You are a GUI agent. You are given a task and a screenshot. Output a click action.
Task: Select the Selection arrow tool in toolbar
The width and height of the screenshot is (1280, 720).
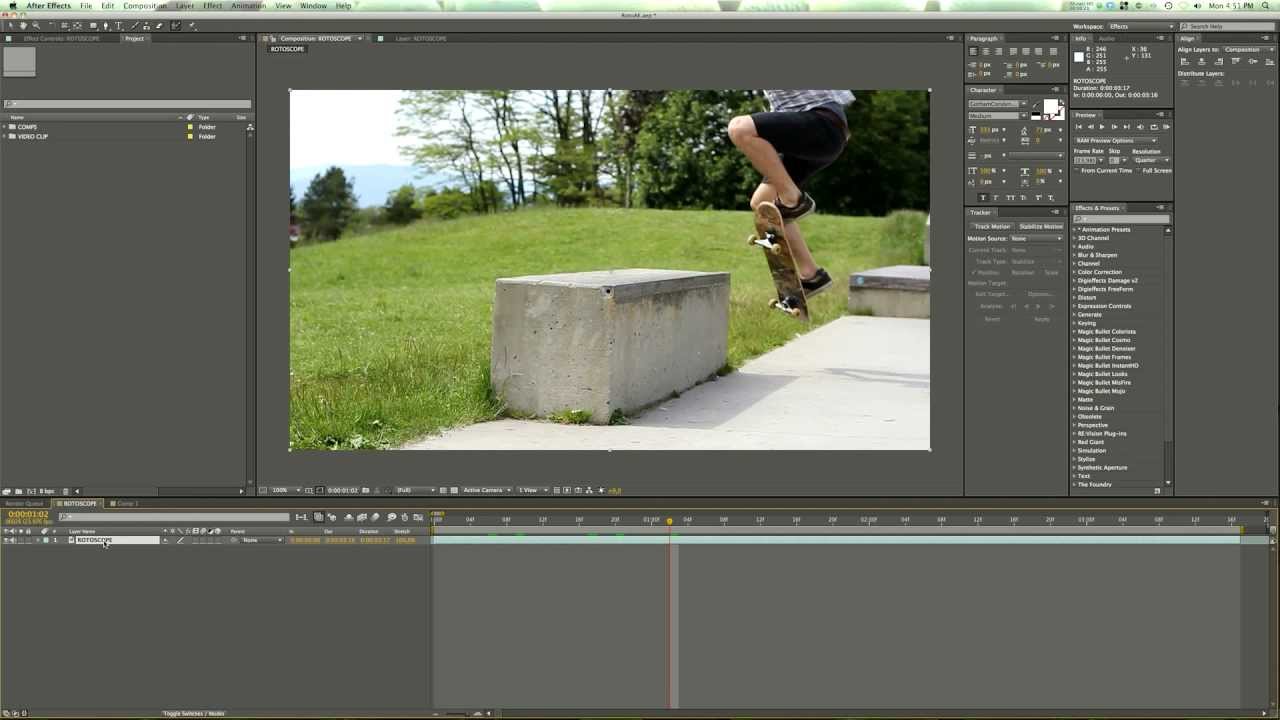10,25
